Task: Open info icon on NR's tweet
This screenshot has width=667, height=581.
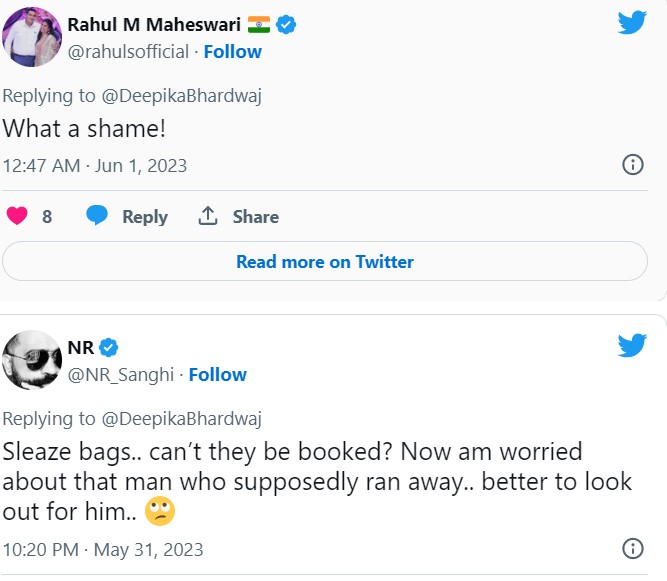Action: point(632,549)
